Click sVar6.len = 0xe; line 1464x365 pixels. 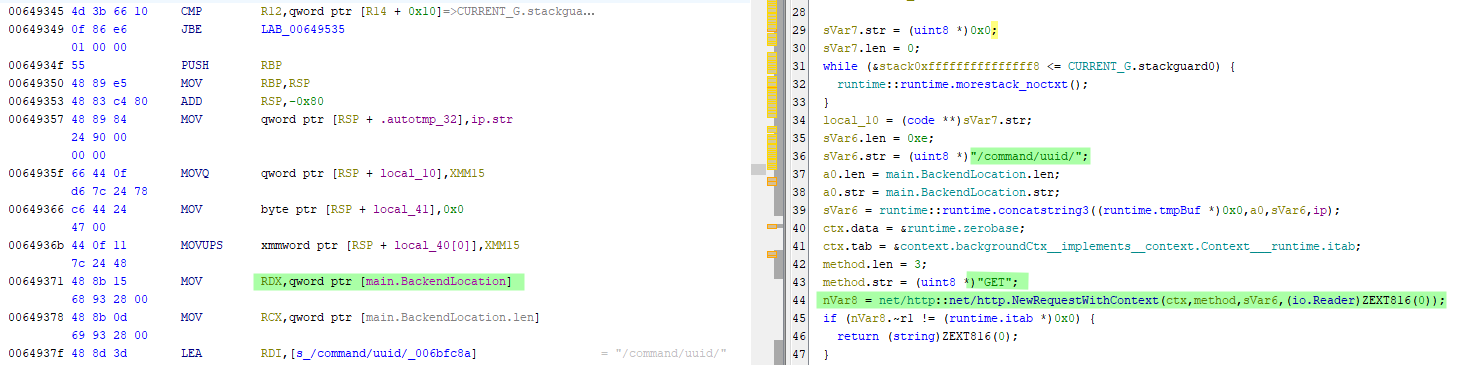tap(878, 138)
